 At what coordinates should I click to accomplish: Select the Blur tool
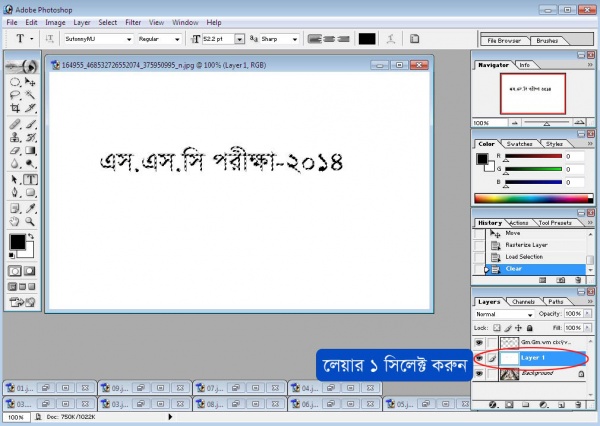(x=15, y=164)
